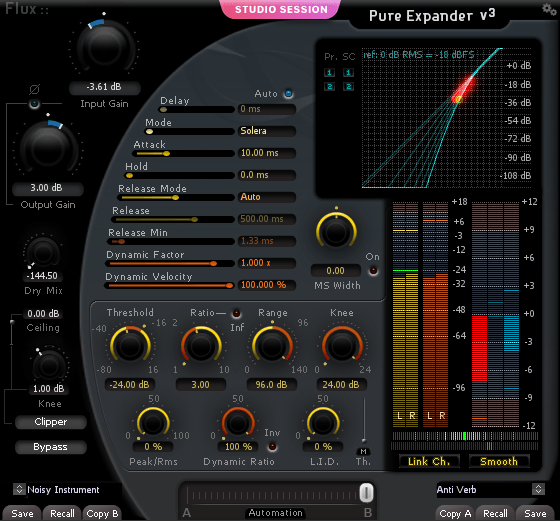
Task: Toggle the phase invert LED button
Action: [34, 104]
